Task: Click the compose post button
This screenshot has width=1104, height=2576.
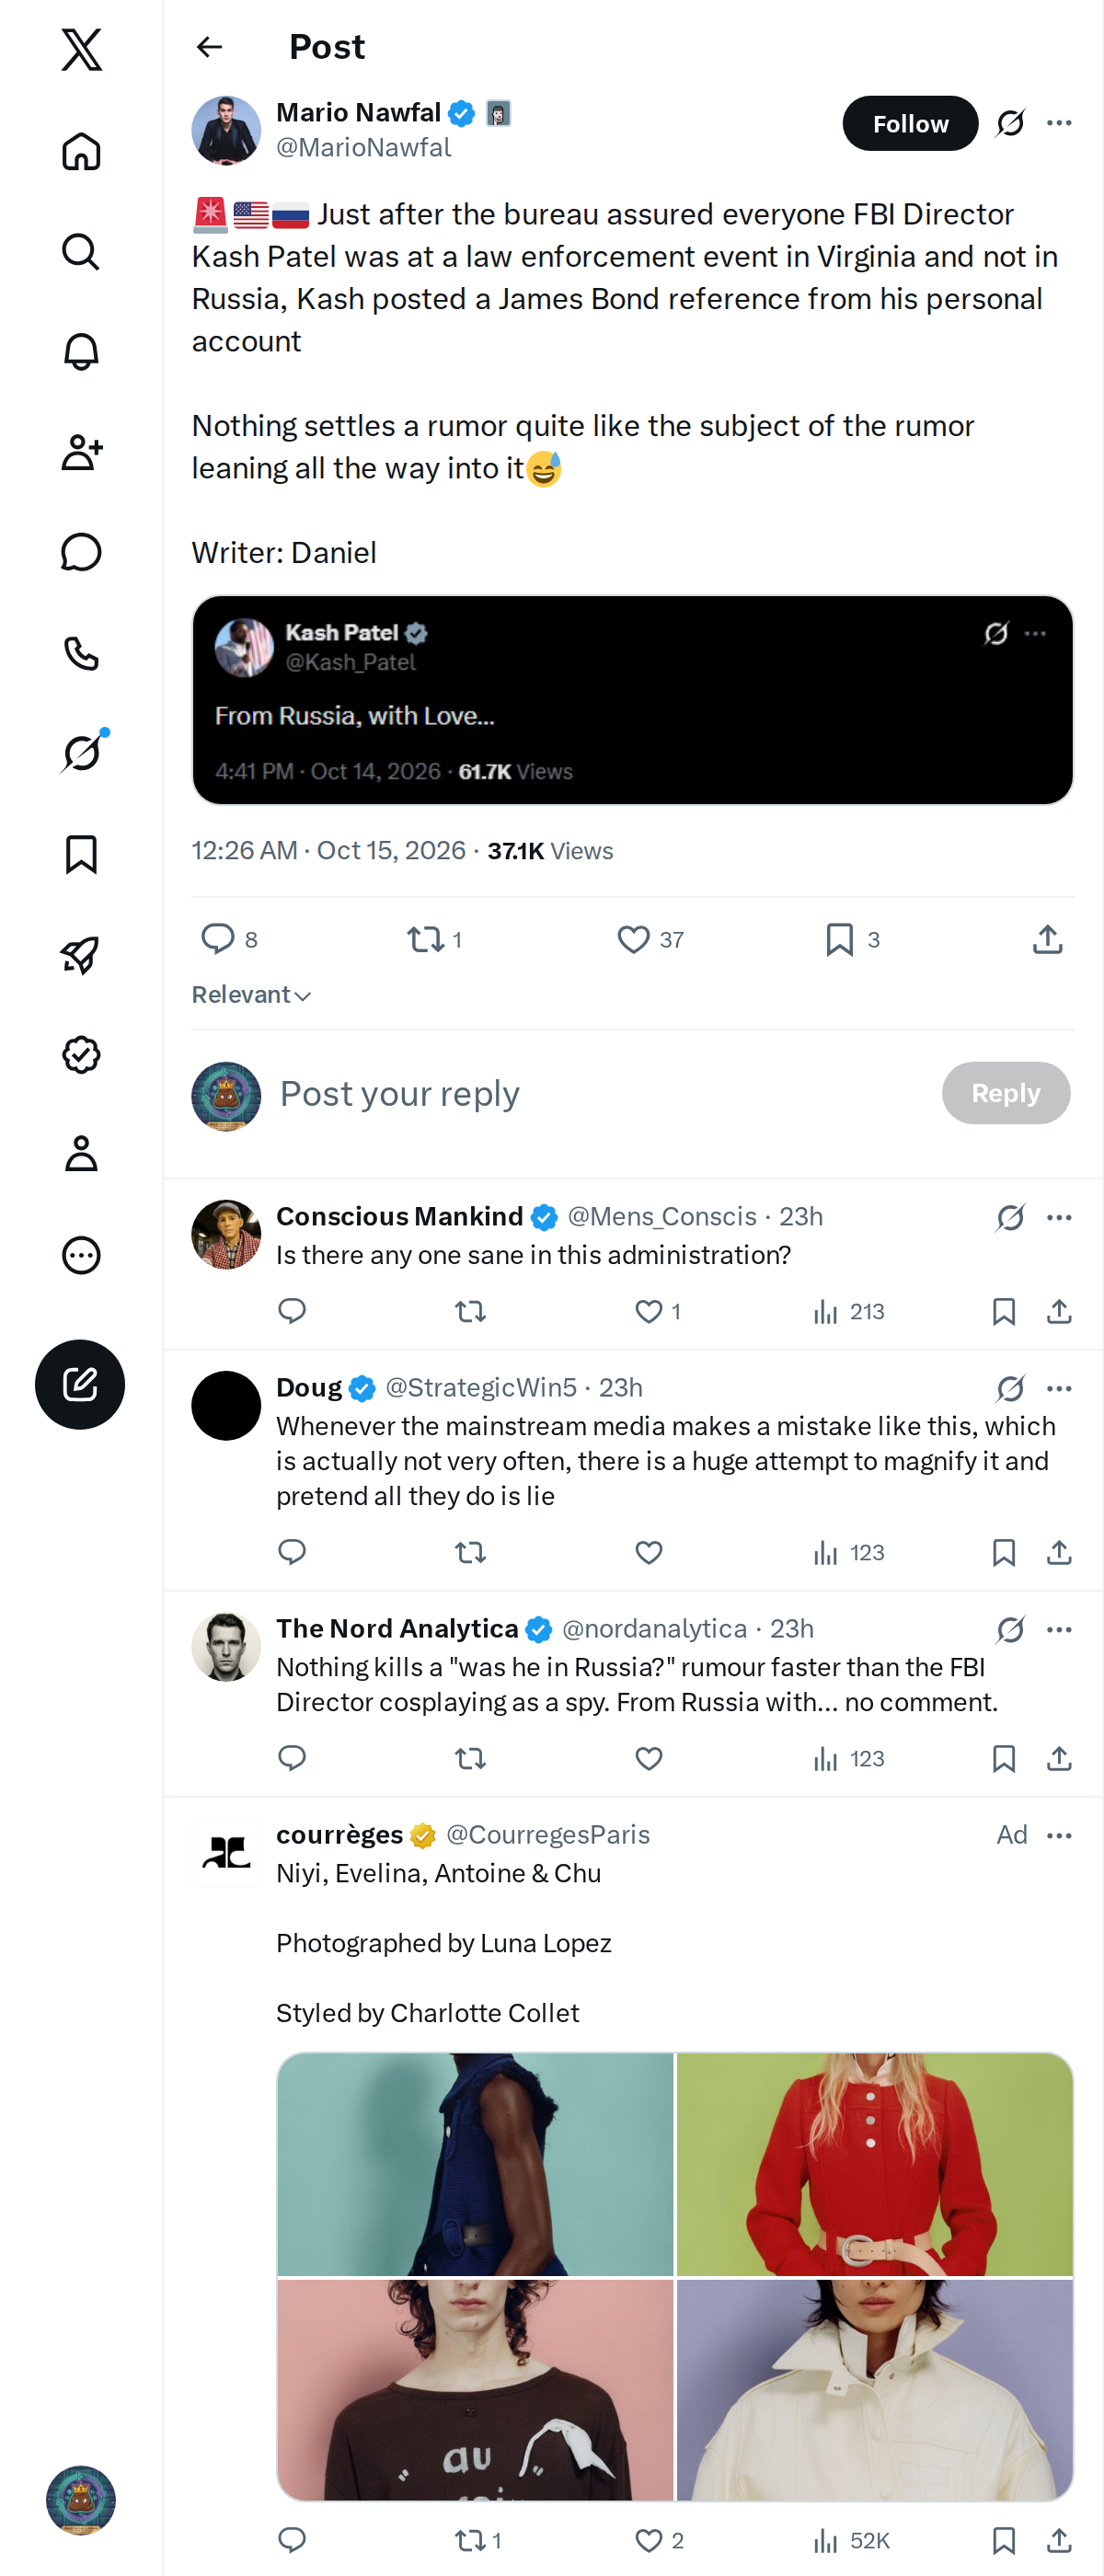Action: coord(80,1384)
